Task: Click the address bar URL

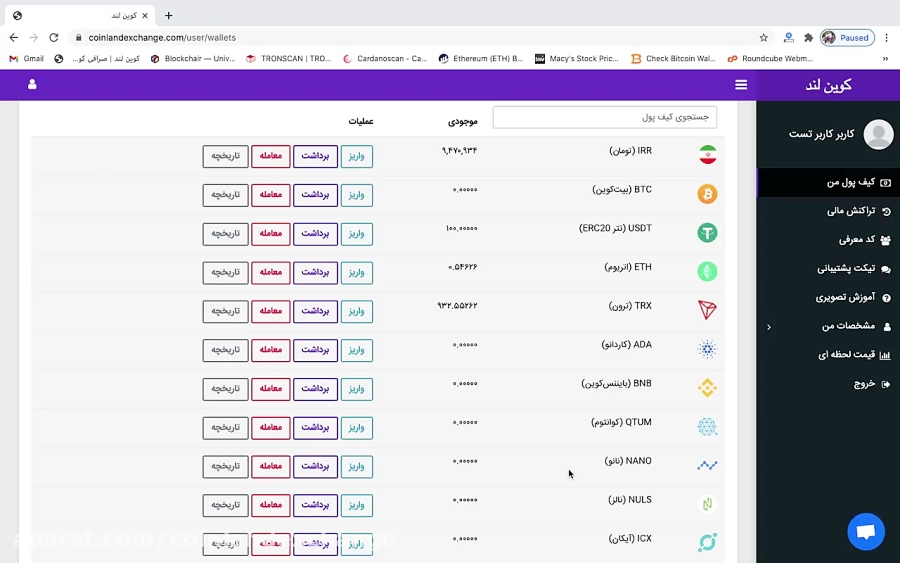Action: [x=162, y=37]
